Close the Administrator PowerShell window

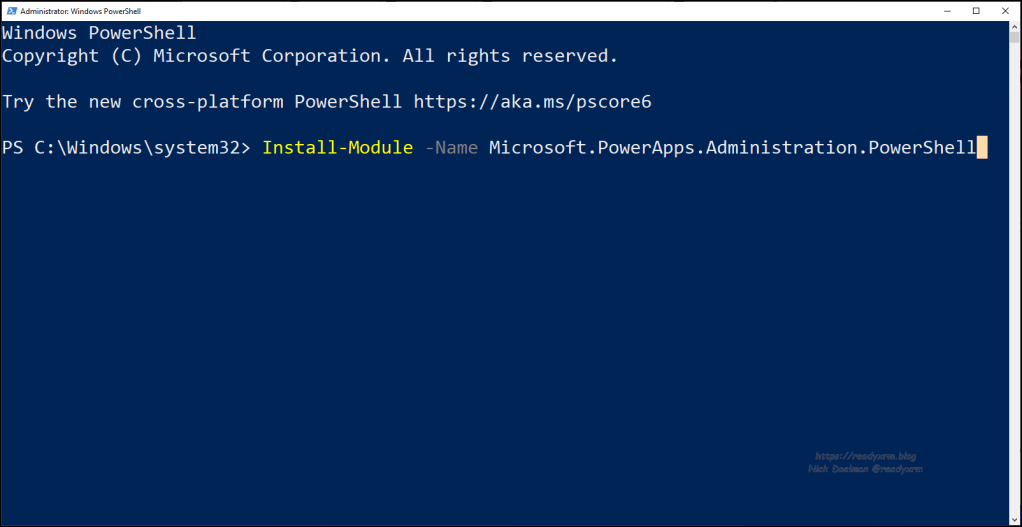(1006, 10)
